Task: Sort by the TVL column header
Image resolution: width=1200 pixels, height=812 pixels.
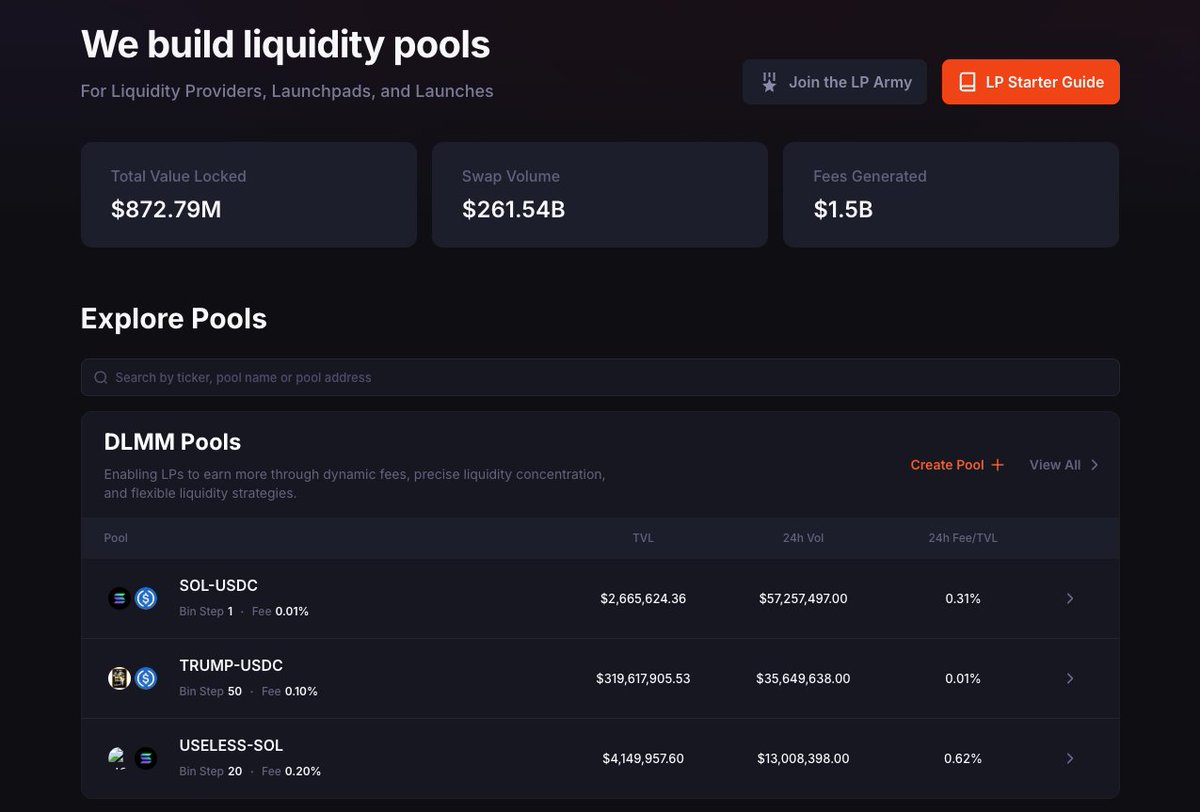Action: [643, 538]
